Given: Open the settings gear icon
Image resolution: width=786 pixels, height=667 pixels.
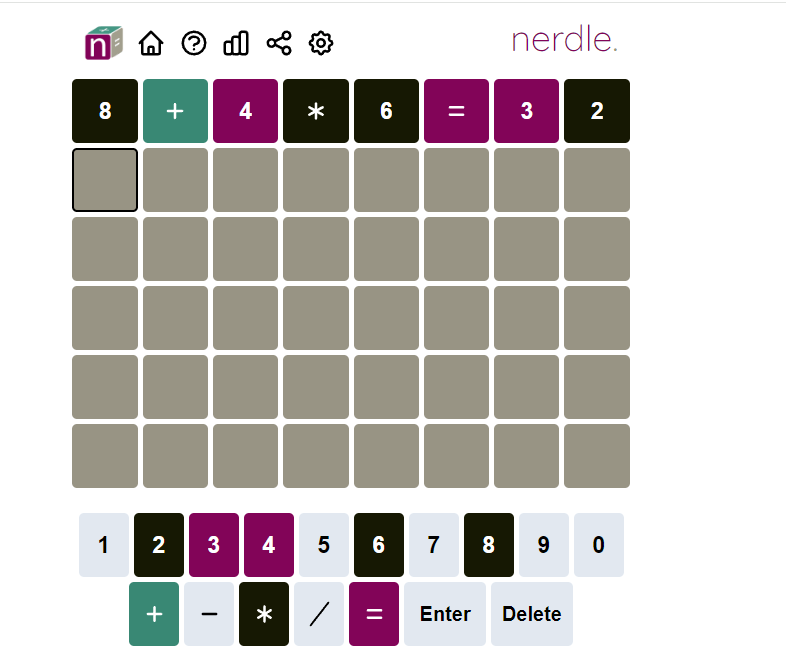Looking at the screenshot, I should pyautogui.click(x=321, y=43).
